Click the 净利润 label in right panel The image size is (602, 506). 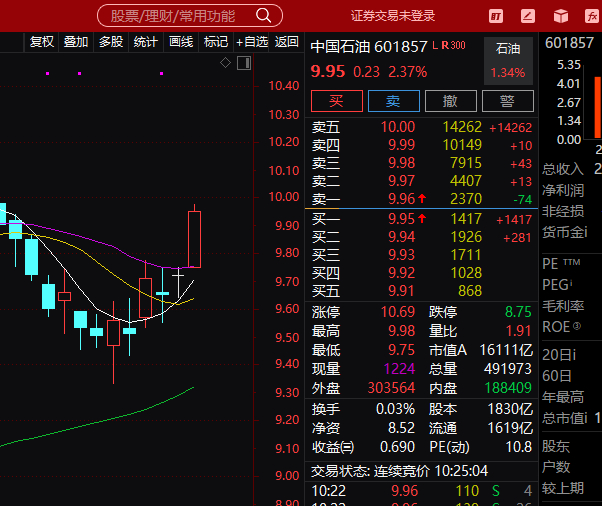[x=562, y=190]
